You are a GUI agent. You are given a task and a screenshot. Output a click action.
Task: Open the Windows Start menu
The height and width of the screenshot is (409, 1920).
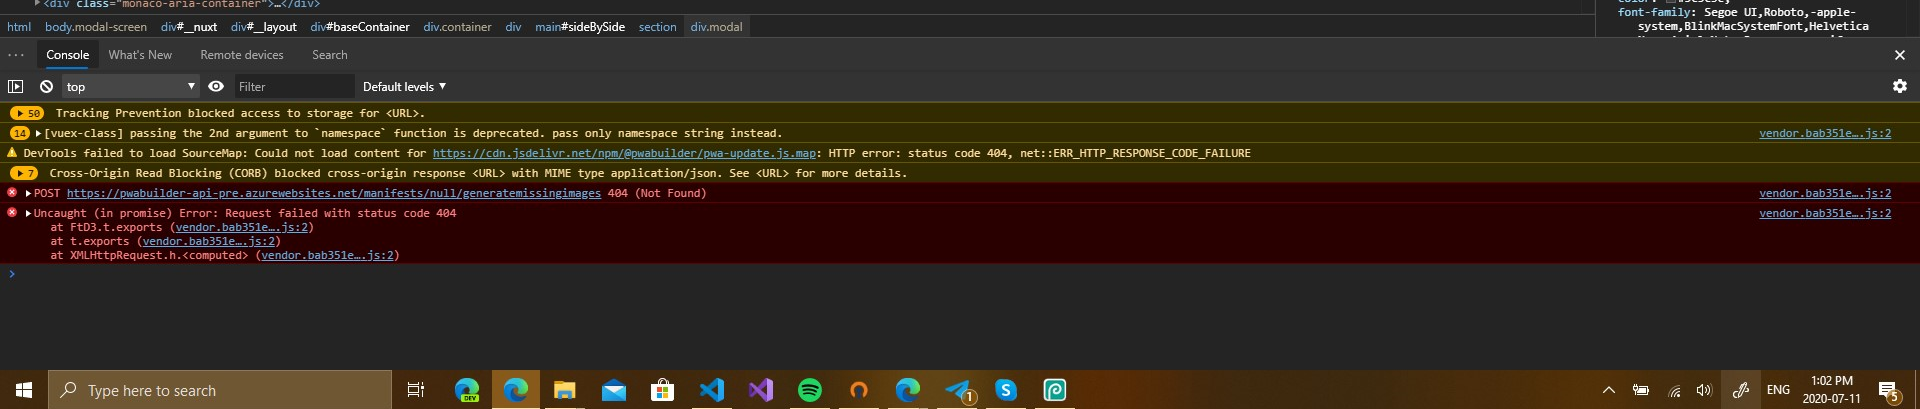pos(24,390)
